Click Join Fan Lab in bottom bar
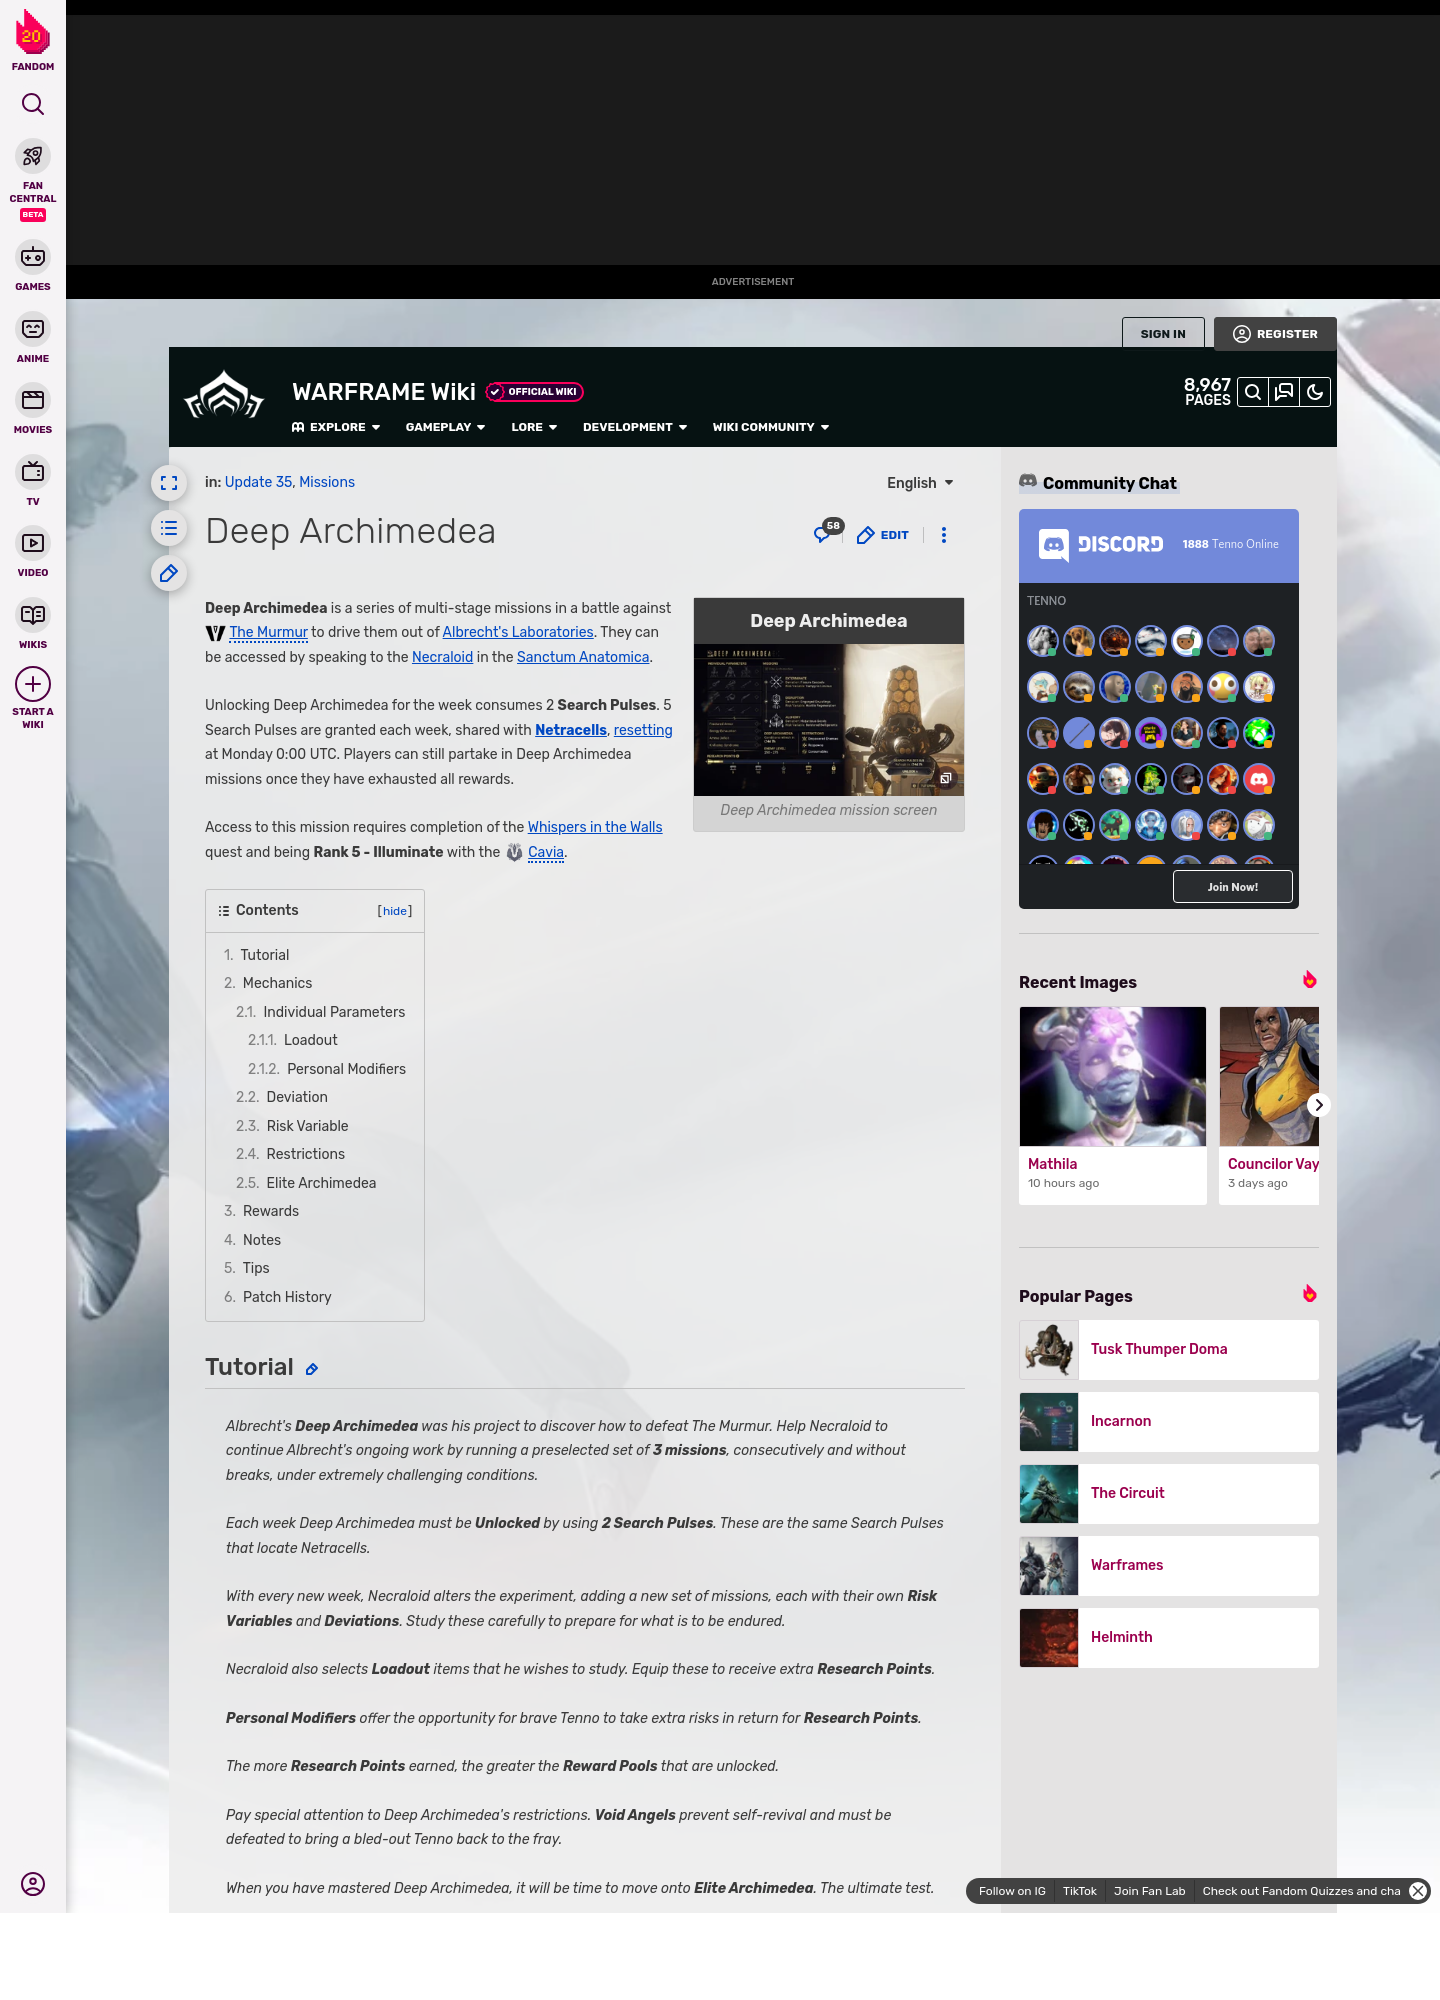This screenshot has width=1440, height=2000. 1149,1891
